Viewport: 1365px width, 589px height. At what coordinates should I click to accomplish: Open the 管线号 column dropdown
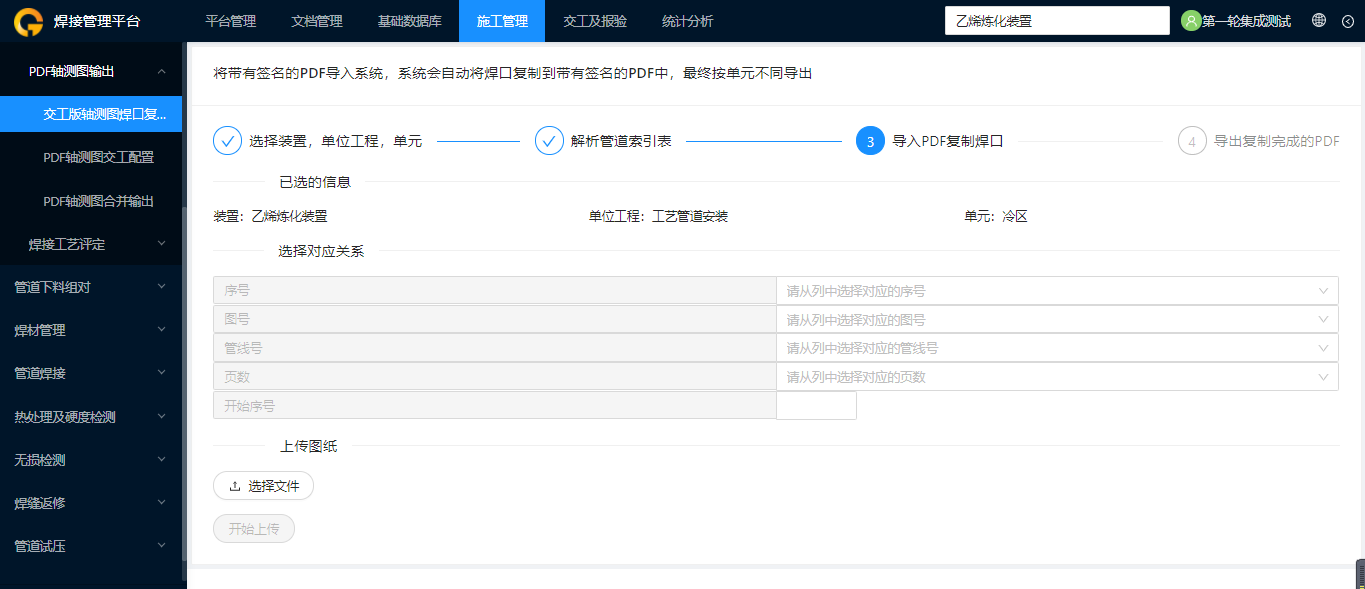pos(1057,348)
